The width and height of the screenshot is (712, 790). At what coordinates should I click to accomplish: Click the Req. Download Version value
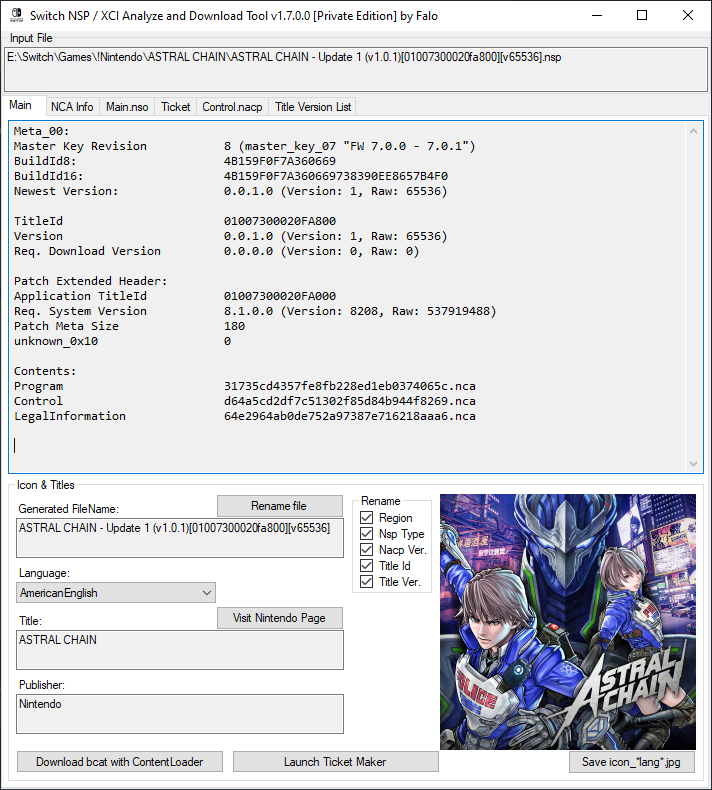tap(321, 251)
